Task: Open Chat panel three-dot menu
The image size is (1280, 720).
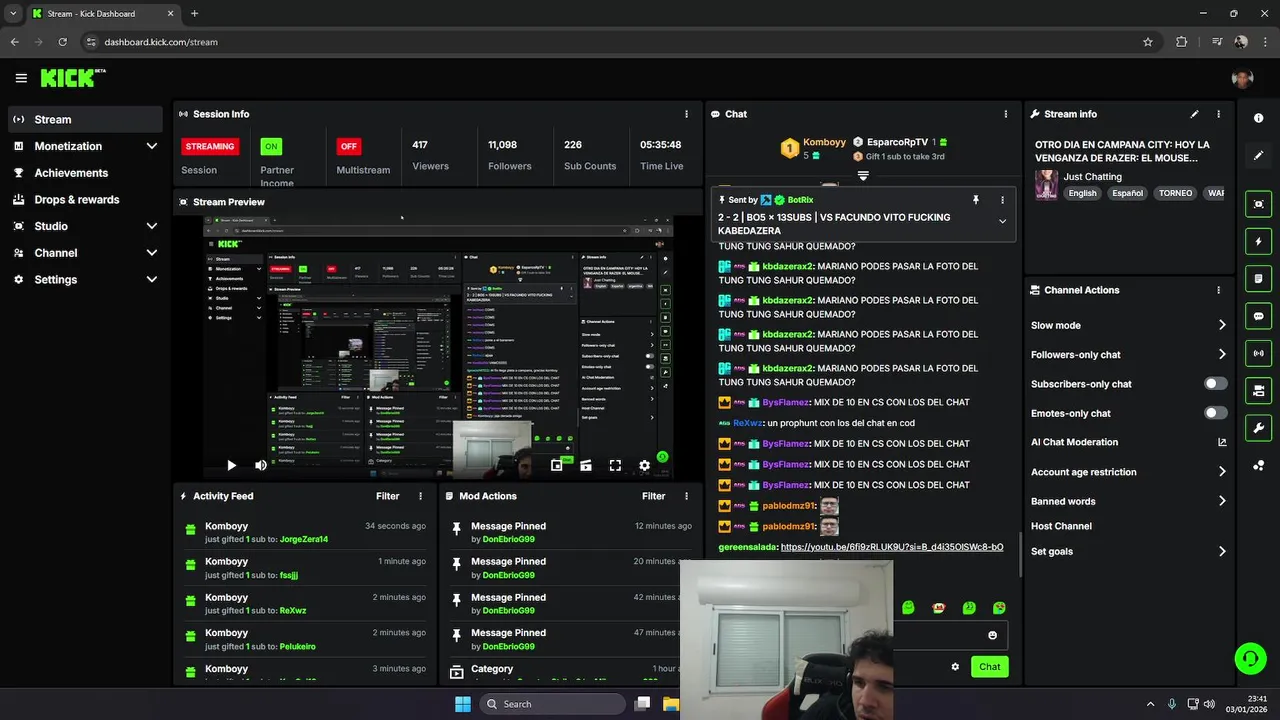Action: (1006, 114)
